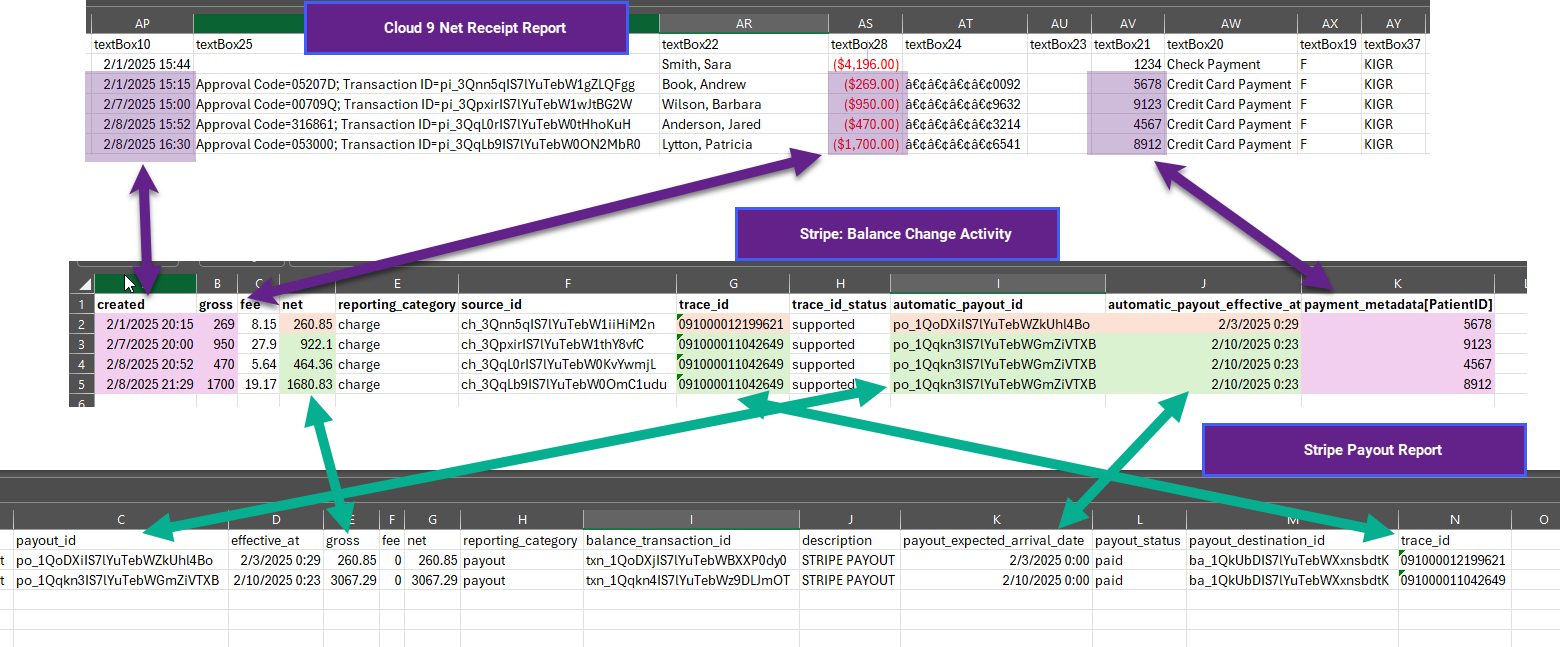
Task: Select the AS column header
Action: [865, 24]
